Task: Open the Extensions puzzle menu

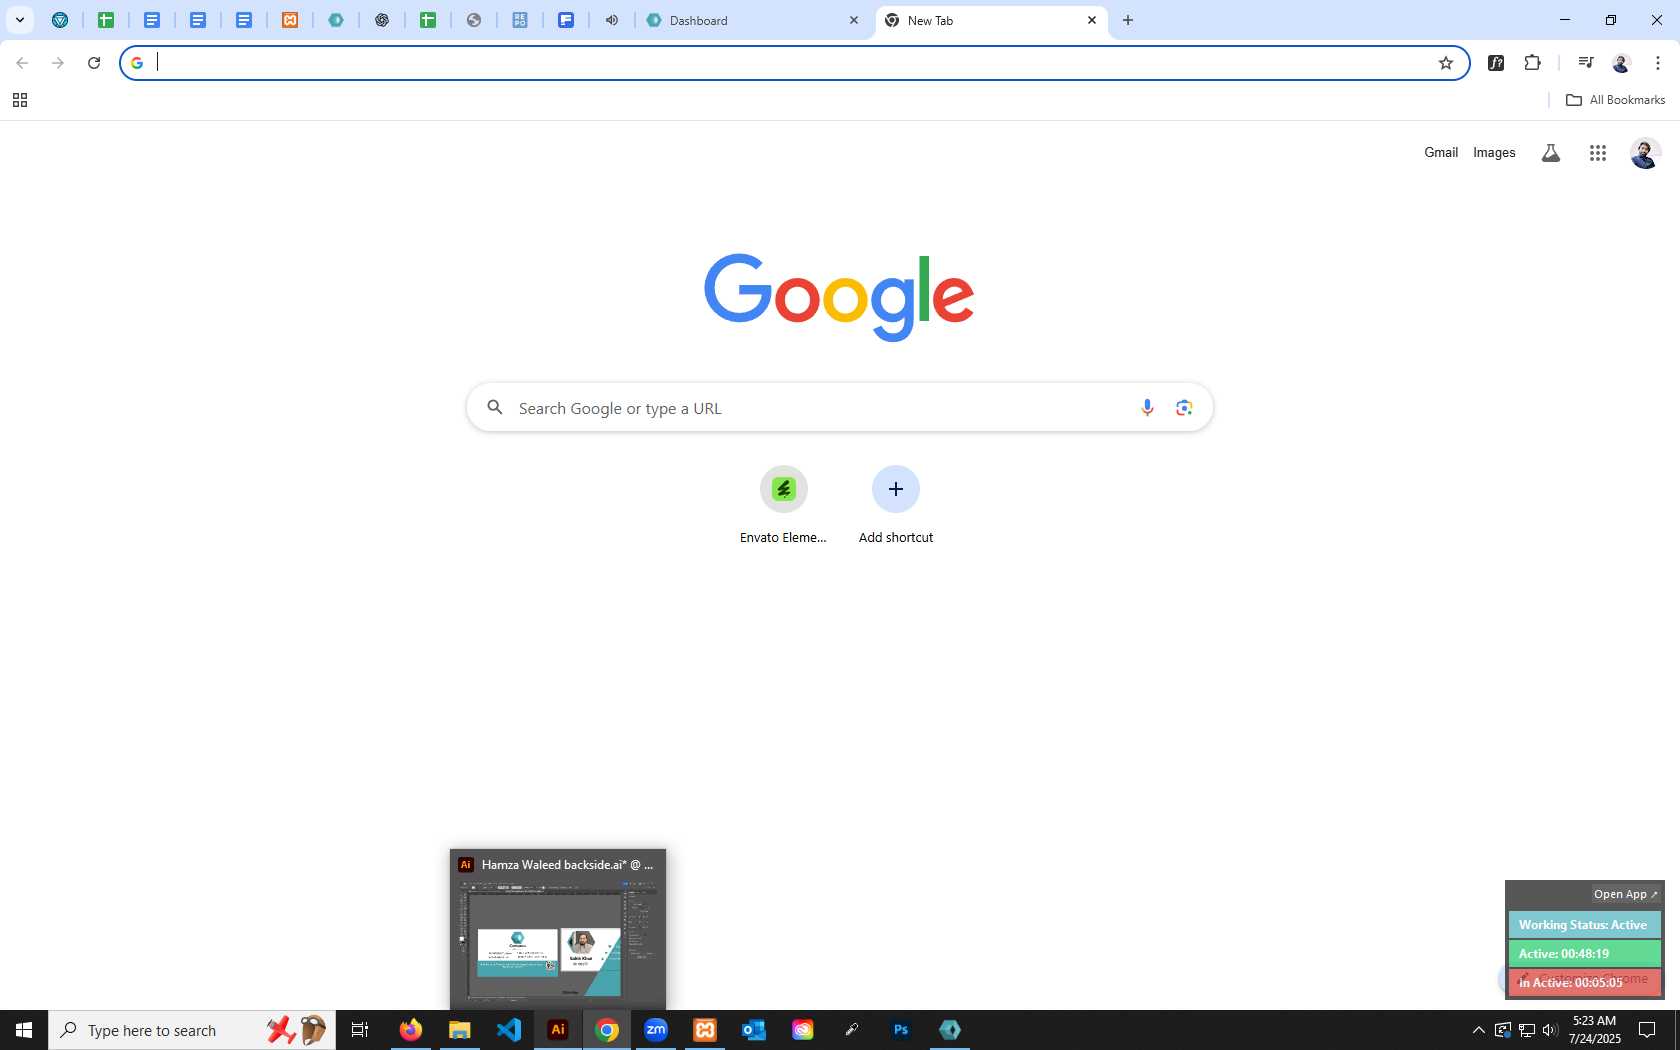Action: point(1533,63)
